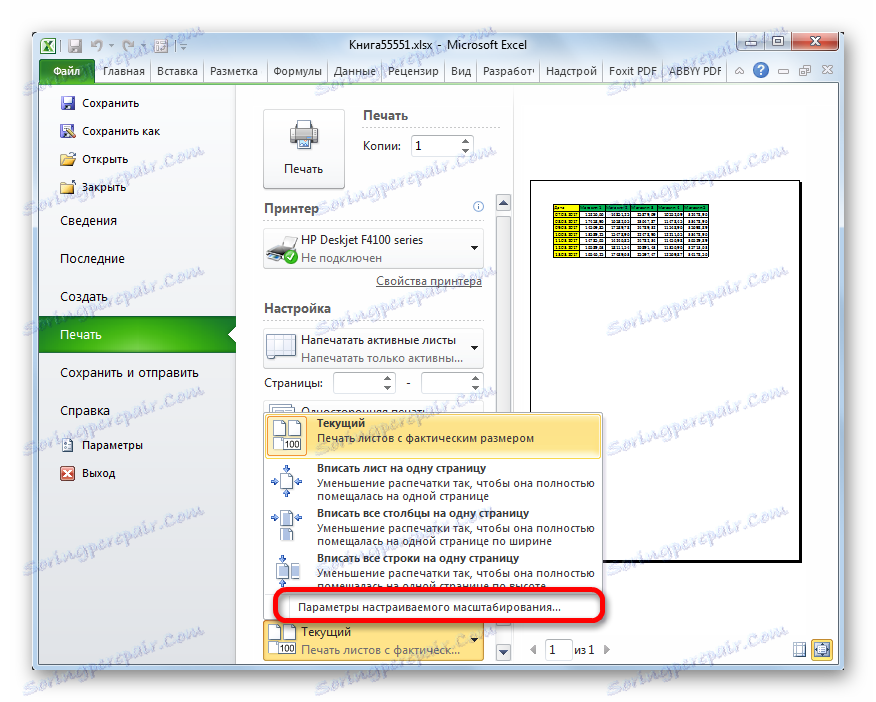Switch to the Файл tab

tap(67, 71)
